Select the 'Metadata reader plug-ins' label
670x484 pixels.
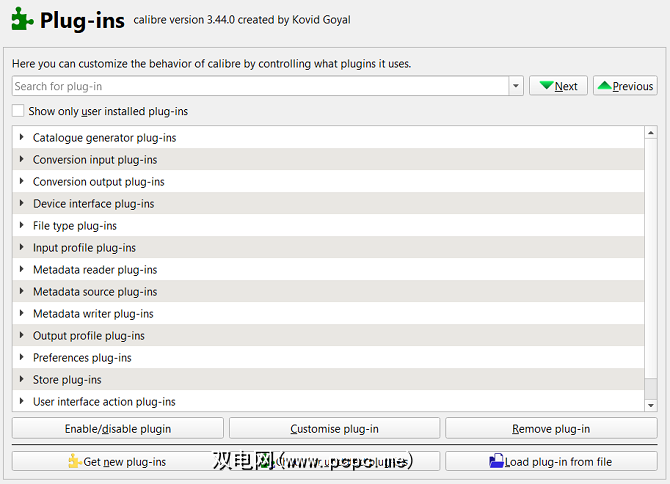[x=95, y=270]
